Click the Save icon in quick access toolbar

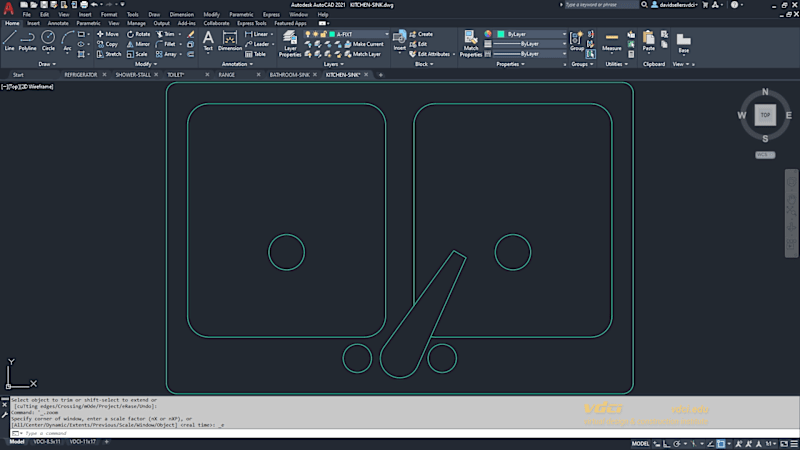click(44, 5)
